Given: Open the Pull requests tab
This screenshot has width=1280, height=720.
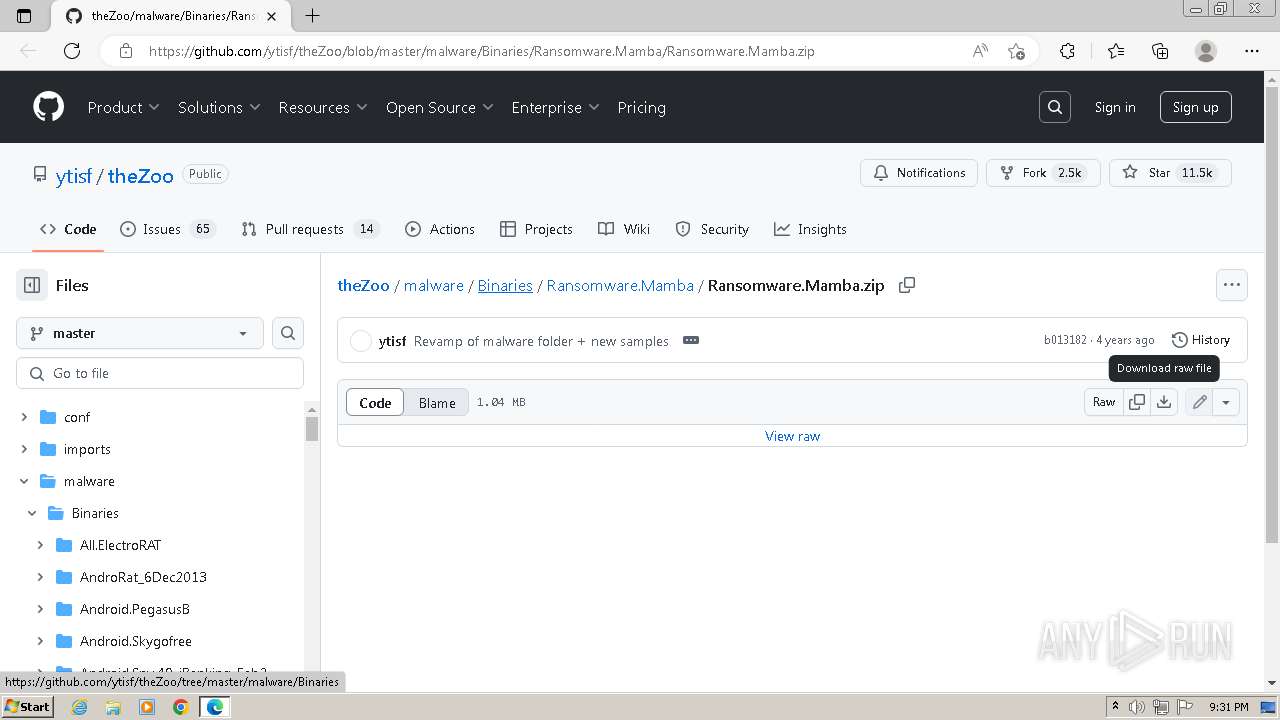Looking at the screenshot, I should 310,229.
